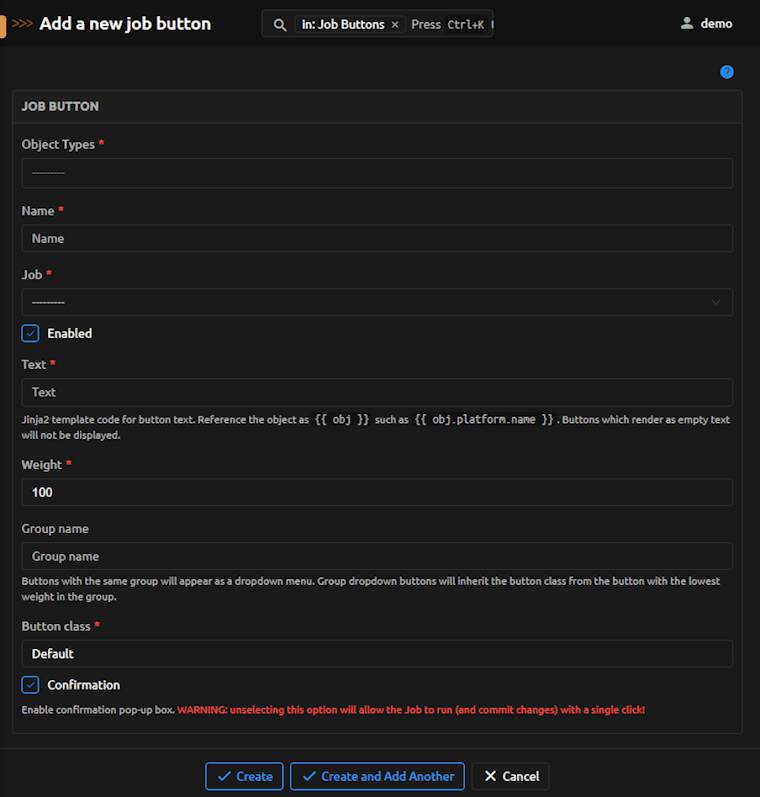Toggle the Confirmation checkbox
760x797 pixels.
pos(31,685)
